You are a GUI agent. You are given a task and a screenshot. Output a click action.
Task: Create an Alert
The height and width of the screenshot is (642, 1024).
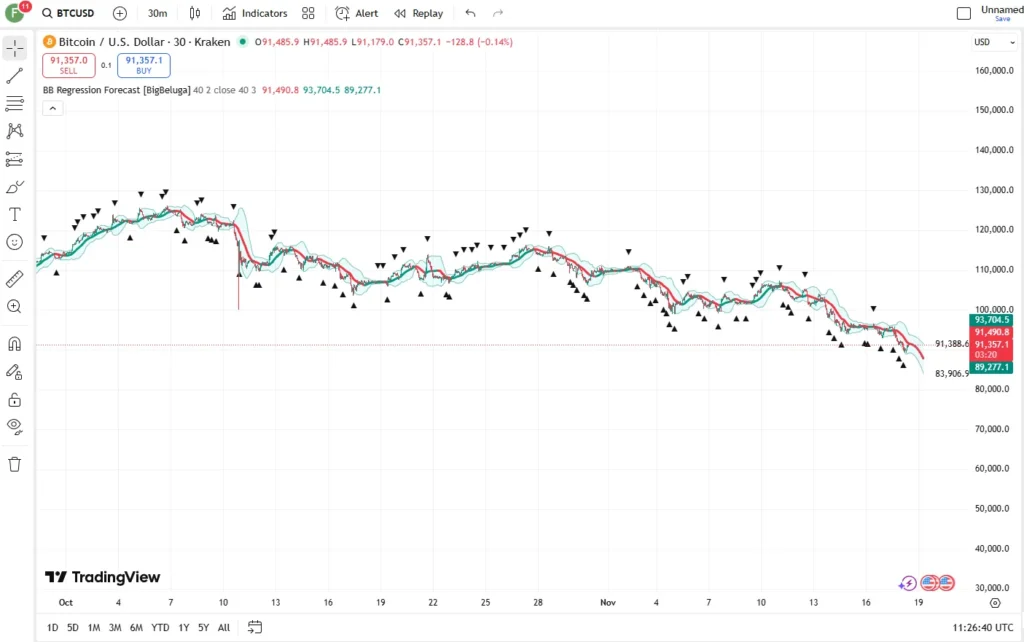(x=357, y=13)
